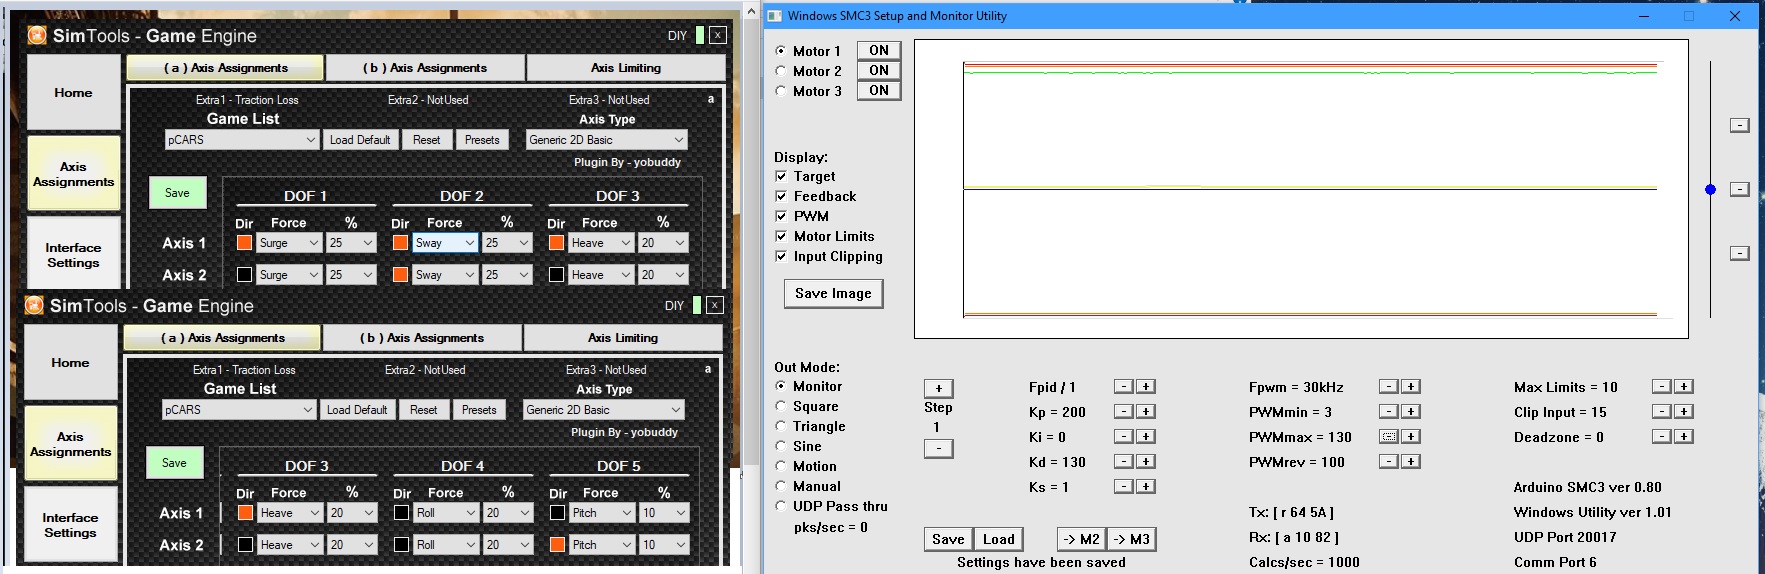Click Step minus button below value 1
Screen dimensions: 1765x574
point(938,449)
